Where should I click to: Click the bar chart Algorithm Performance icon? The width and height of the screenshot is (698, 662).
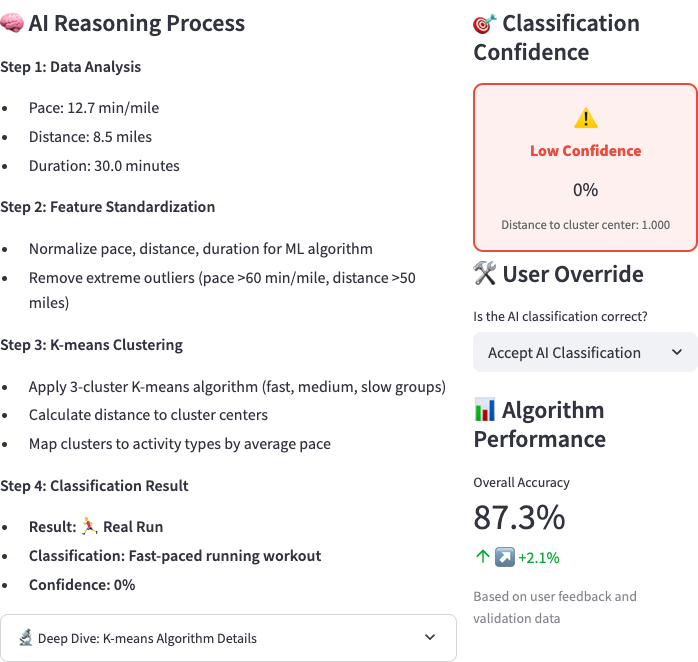click(485, 410)
